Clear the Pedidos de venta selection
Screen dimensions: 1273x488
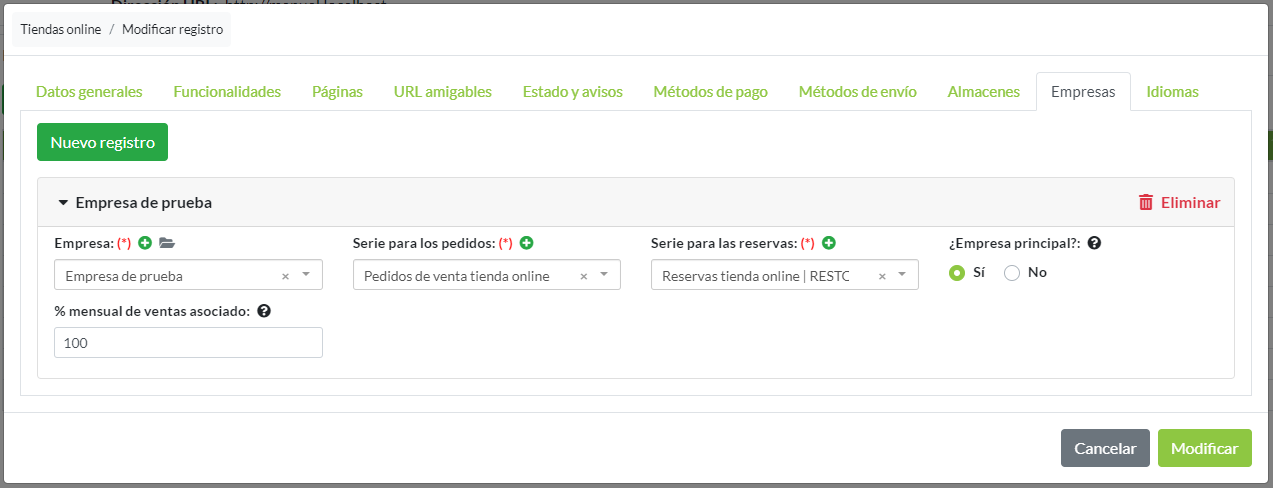coord(583,276)
